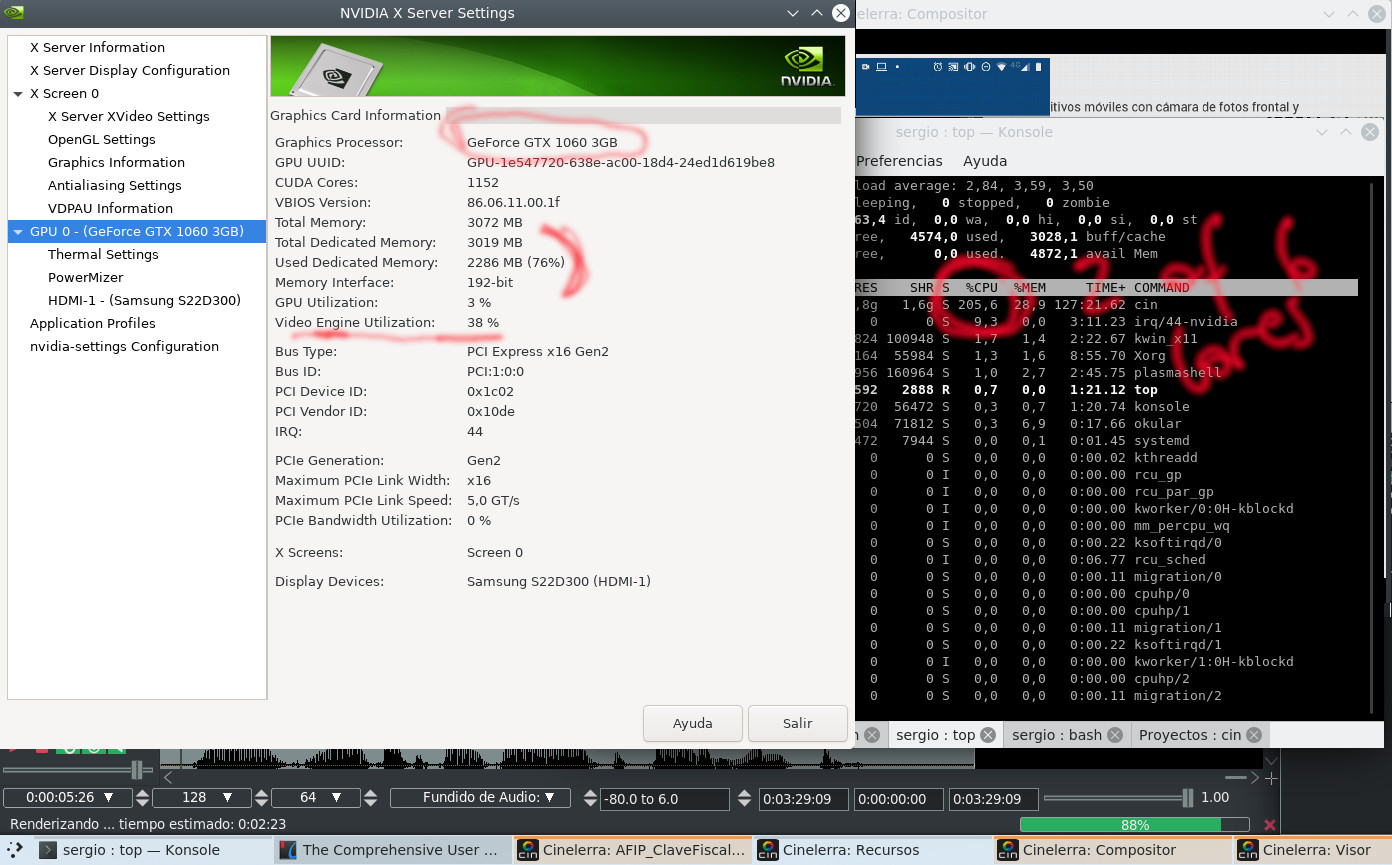This screenshot has height=865, width=1392.
Task: Open the 0:00:05:26 time dropdown
Action: point(67,798)
